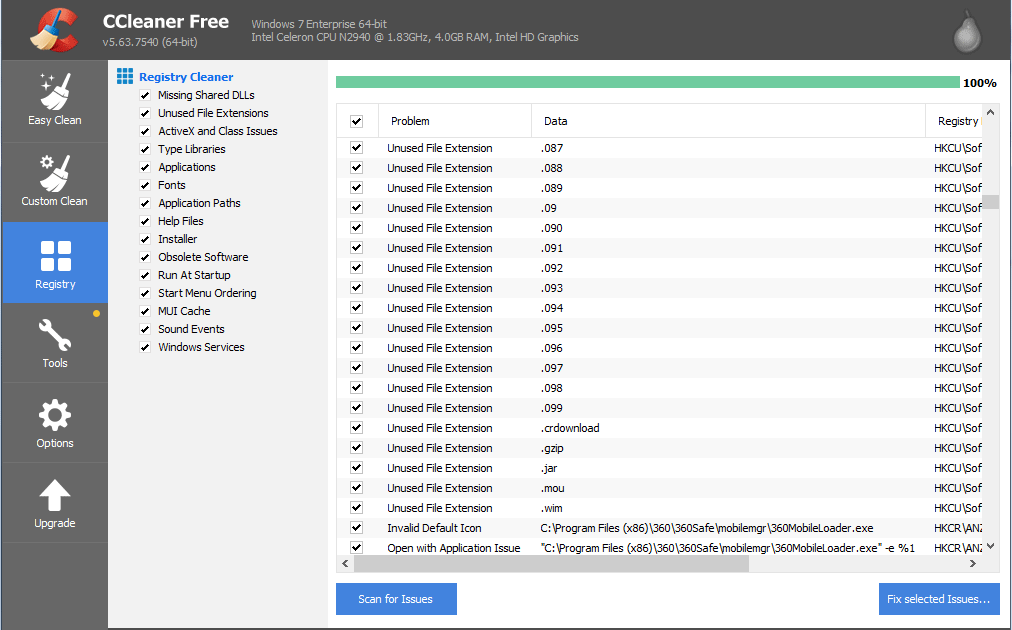This screenshot has height=630, width=1012.
Task: Click the 100% progress label
Action: (x=980, y=83)
